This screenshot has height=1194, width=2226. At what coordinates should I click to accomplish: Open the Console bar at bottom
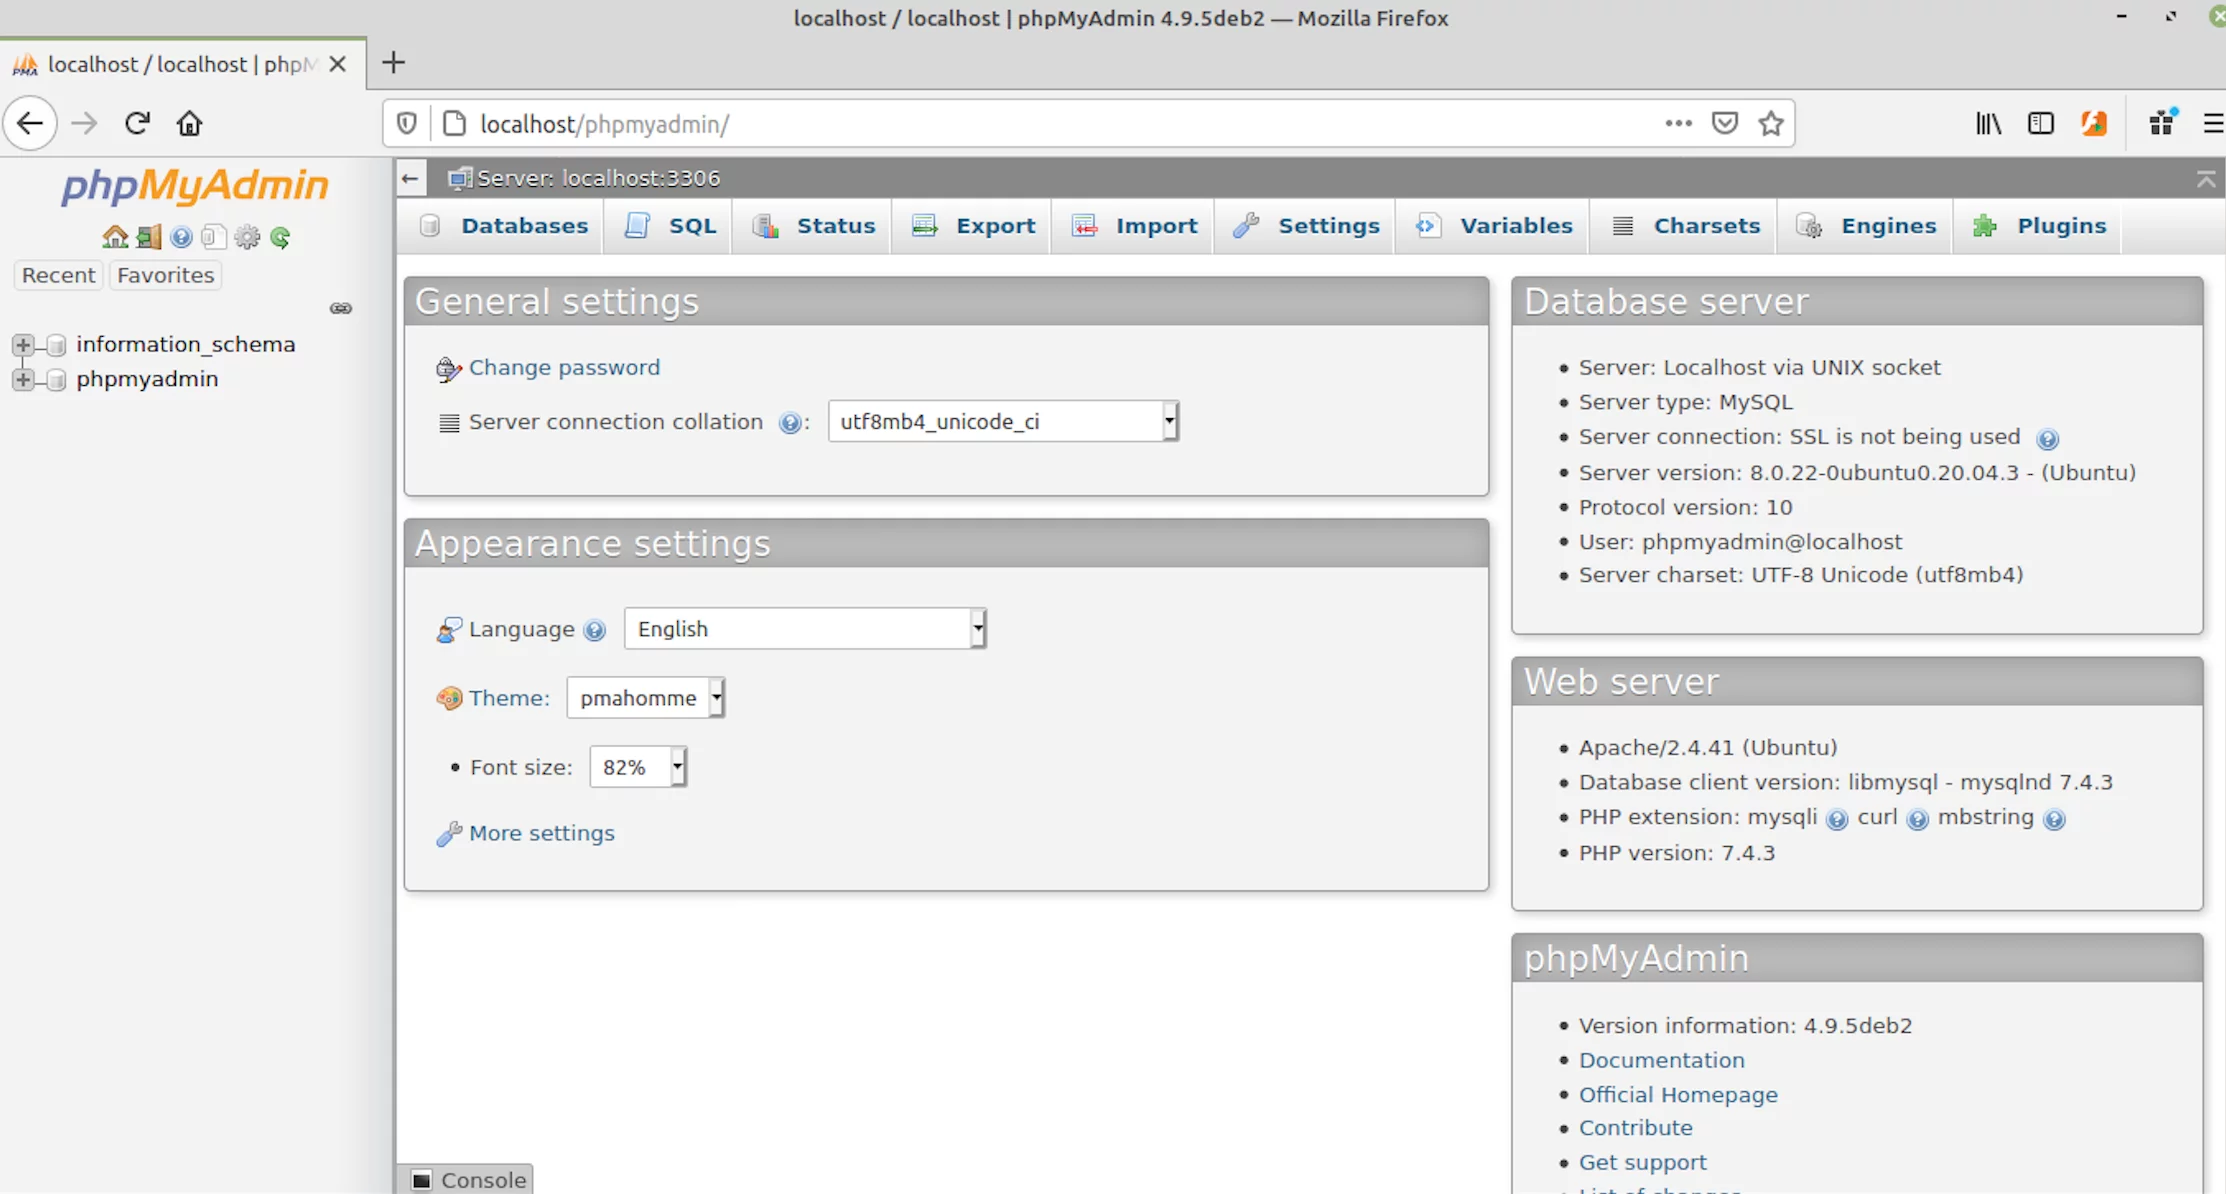[466, 1180]
